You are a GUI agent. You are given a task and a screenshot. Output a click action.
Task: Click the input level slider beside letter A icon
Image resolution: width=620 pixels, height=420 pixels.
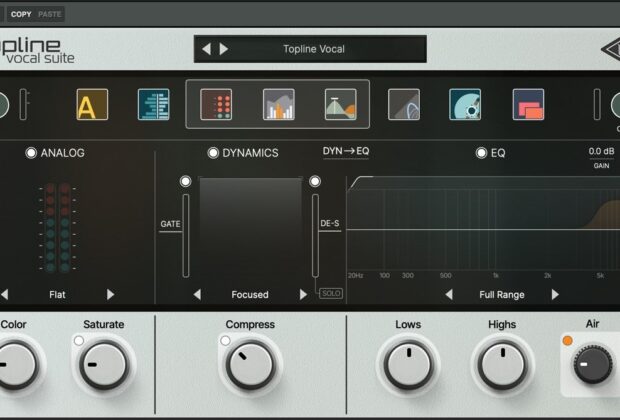pos(23,104)
